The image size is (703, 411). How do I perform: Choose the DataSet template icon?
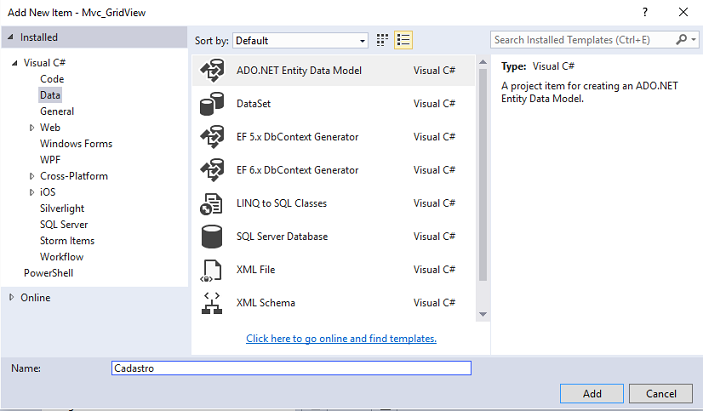[x=212, y=104]
